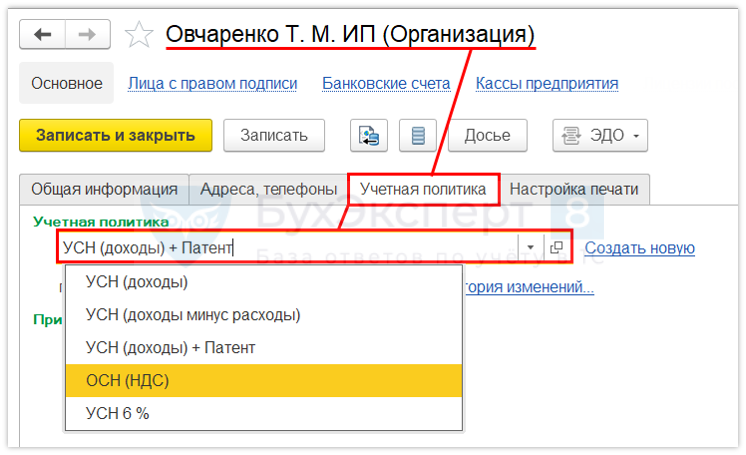Open the История изменений link
Image resolution: width=746 pixels, height=455 pixels.
coord(530,287)
